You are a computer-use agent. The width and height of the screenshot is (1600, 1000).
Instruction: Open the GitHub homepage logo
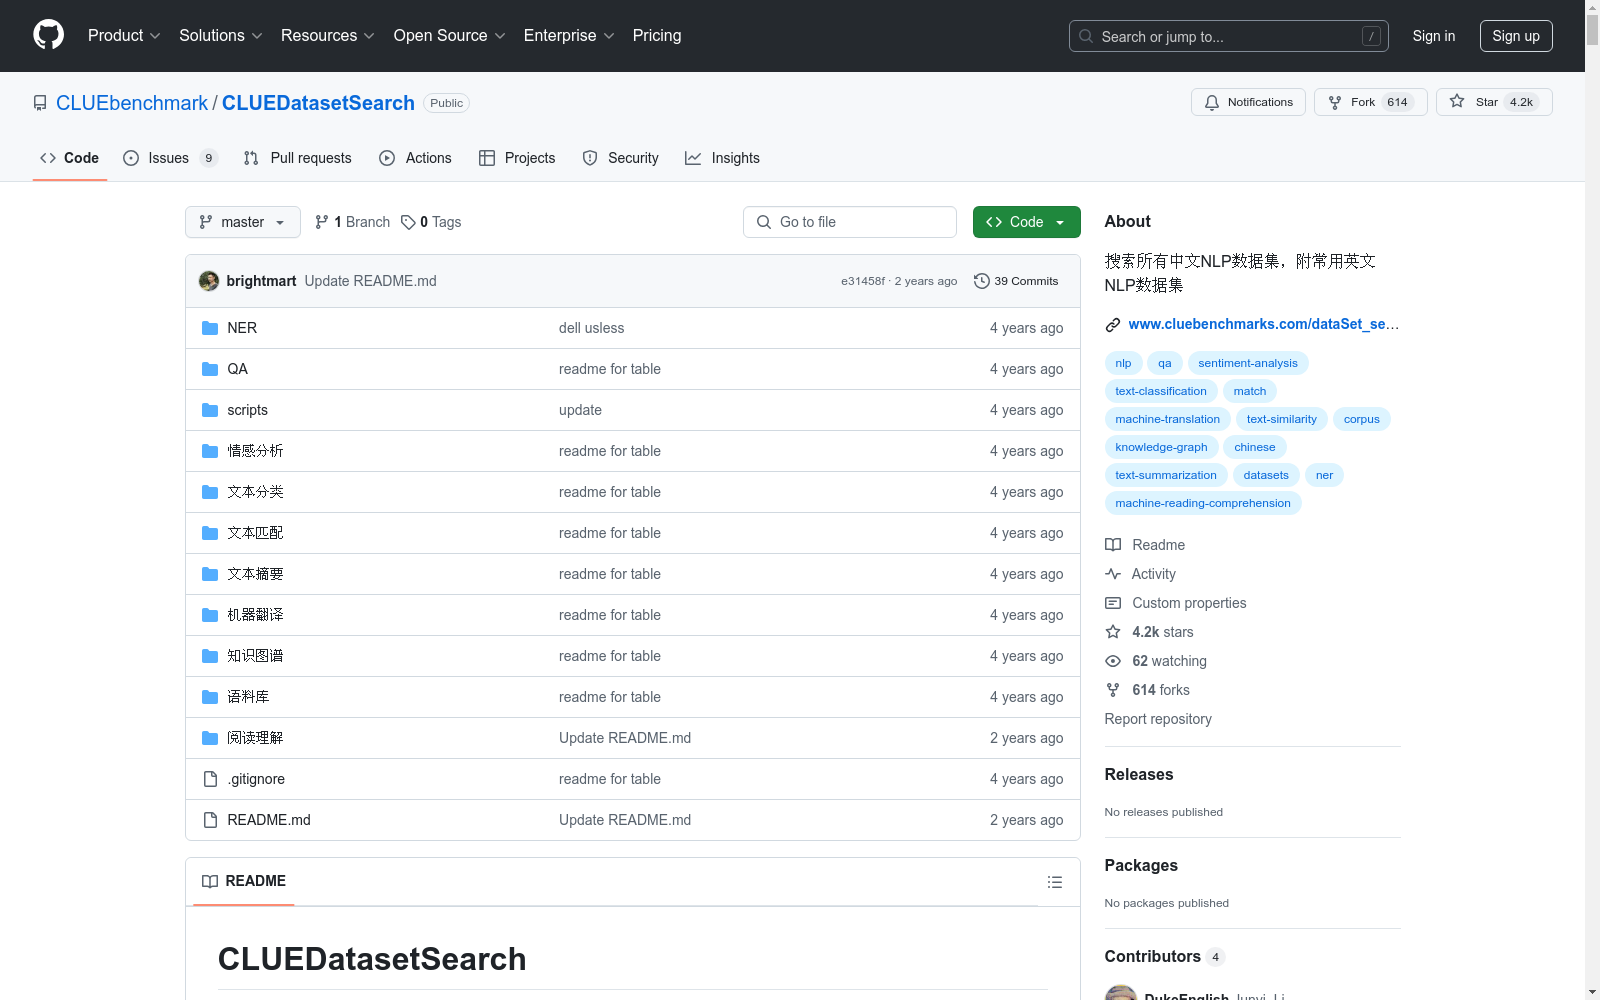(x=48, y=35)
